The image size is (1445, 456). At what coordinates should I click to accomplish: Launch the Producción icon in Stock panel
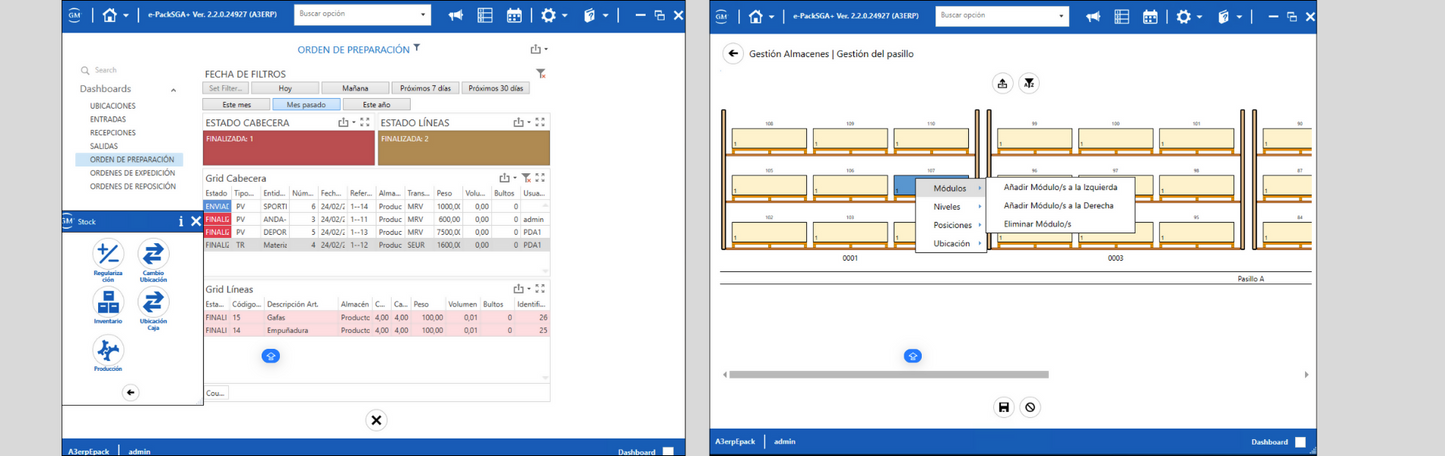pyautogui.click(x=108, y=349)
